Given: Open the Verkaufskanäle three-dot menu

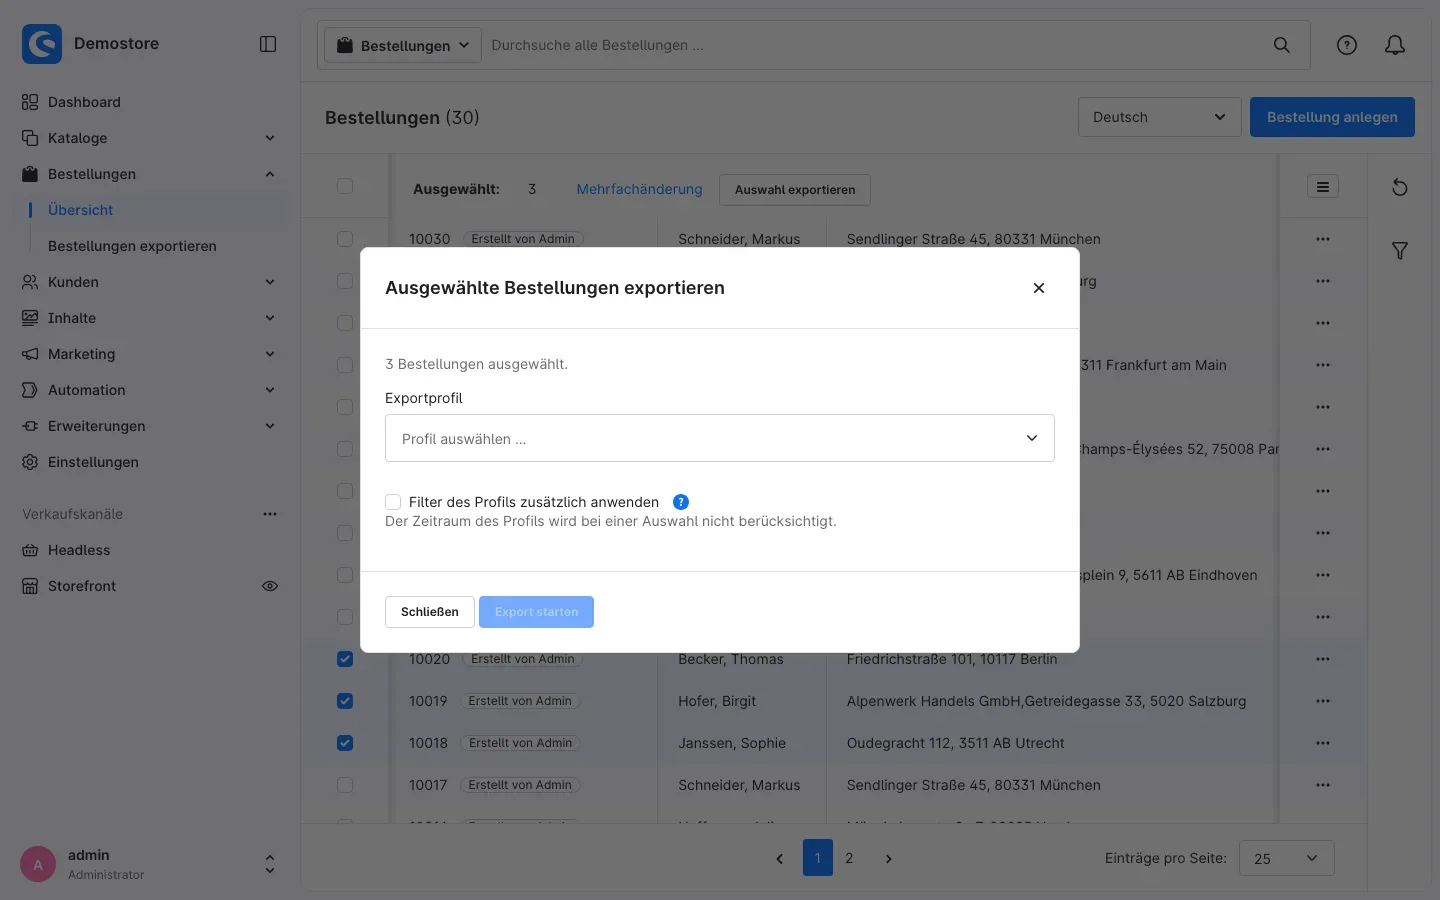Looking at the screenshot, I should click(270, 514).
